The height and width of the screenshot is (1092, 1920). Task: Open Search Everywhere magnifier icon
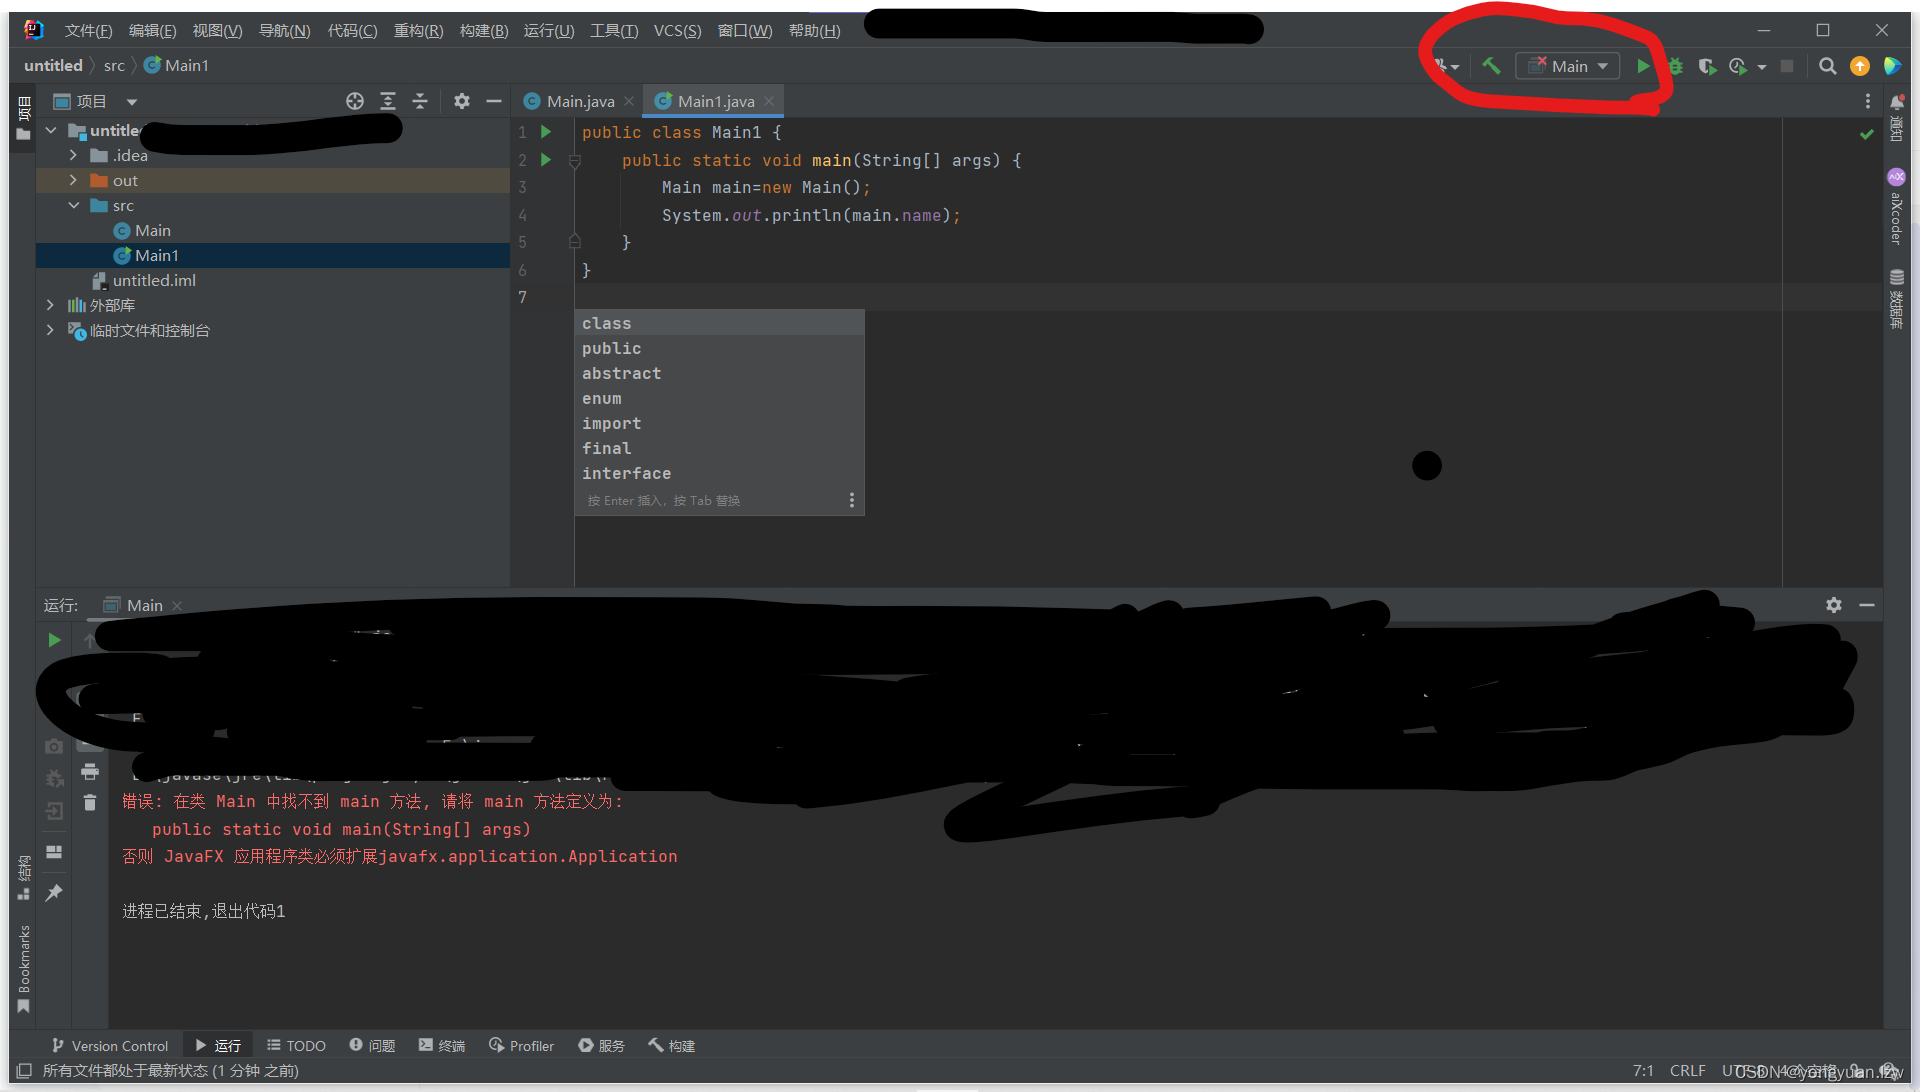coord(1827,66)
